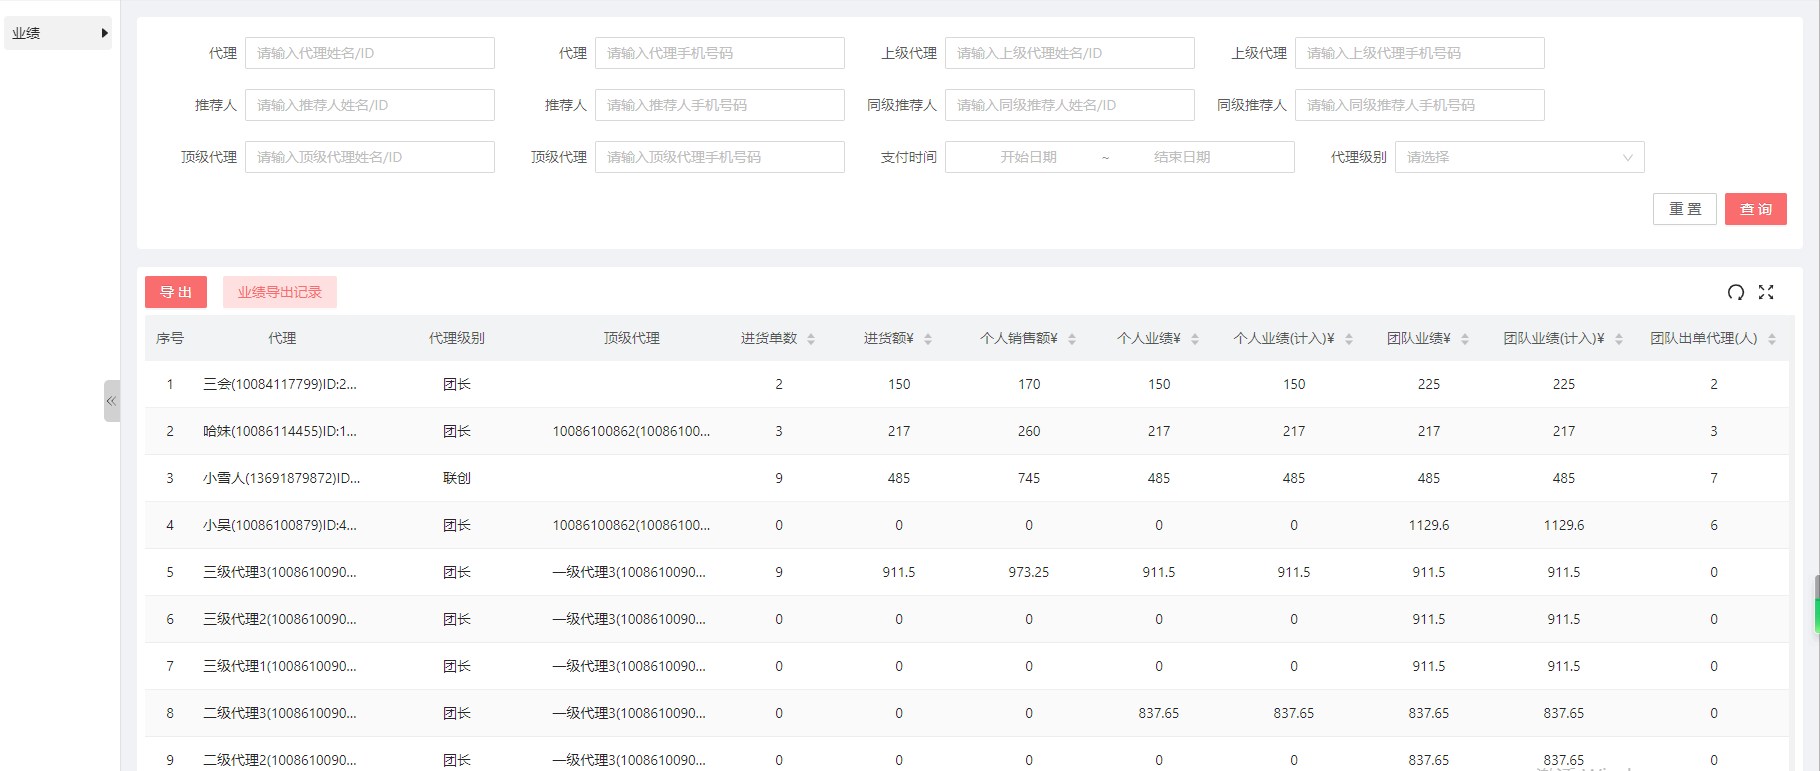Sort by 个人业绩¥ column sort icon
Image resolution: width=1820 pixels, height=771 pixels.
click(x=1195, y=339)
